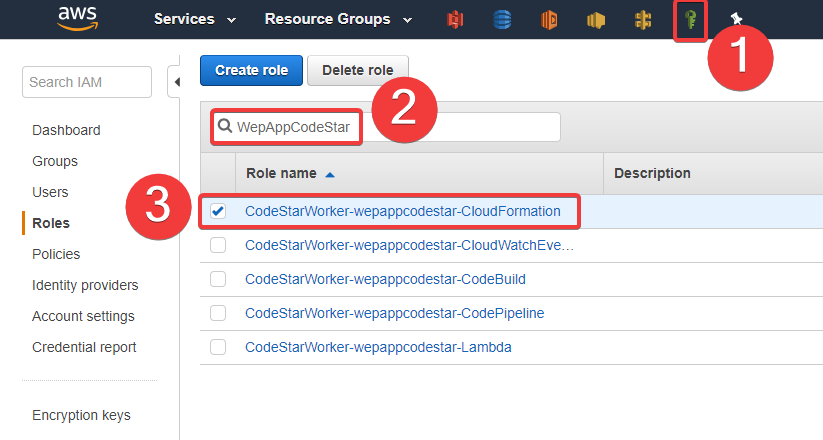Select Roles in the IAM sidebar
Viewport: 823px width, 440px height.
tap(51, 223)
